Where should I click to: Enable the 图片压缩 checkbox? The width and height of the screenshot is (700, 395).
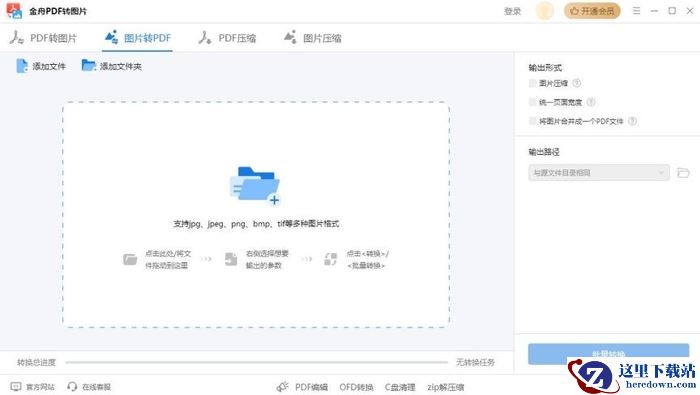tap(532, 83)
